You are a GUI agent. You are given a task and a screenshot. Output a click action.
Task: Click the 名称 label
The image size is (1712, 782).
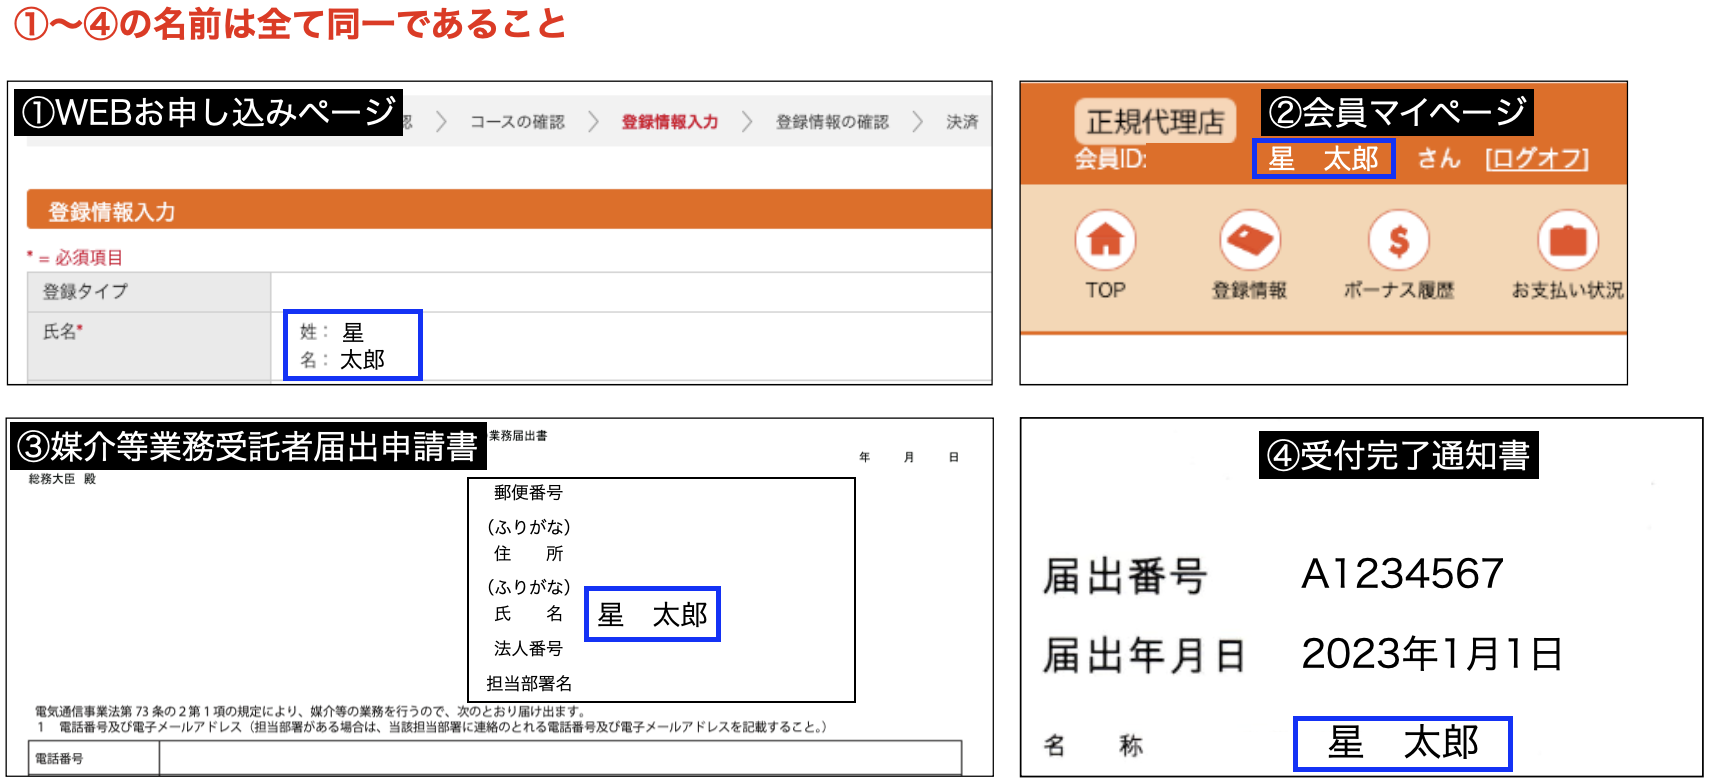(x=1093, y=745)
